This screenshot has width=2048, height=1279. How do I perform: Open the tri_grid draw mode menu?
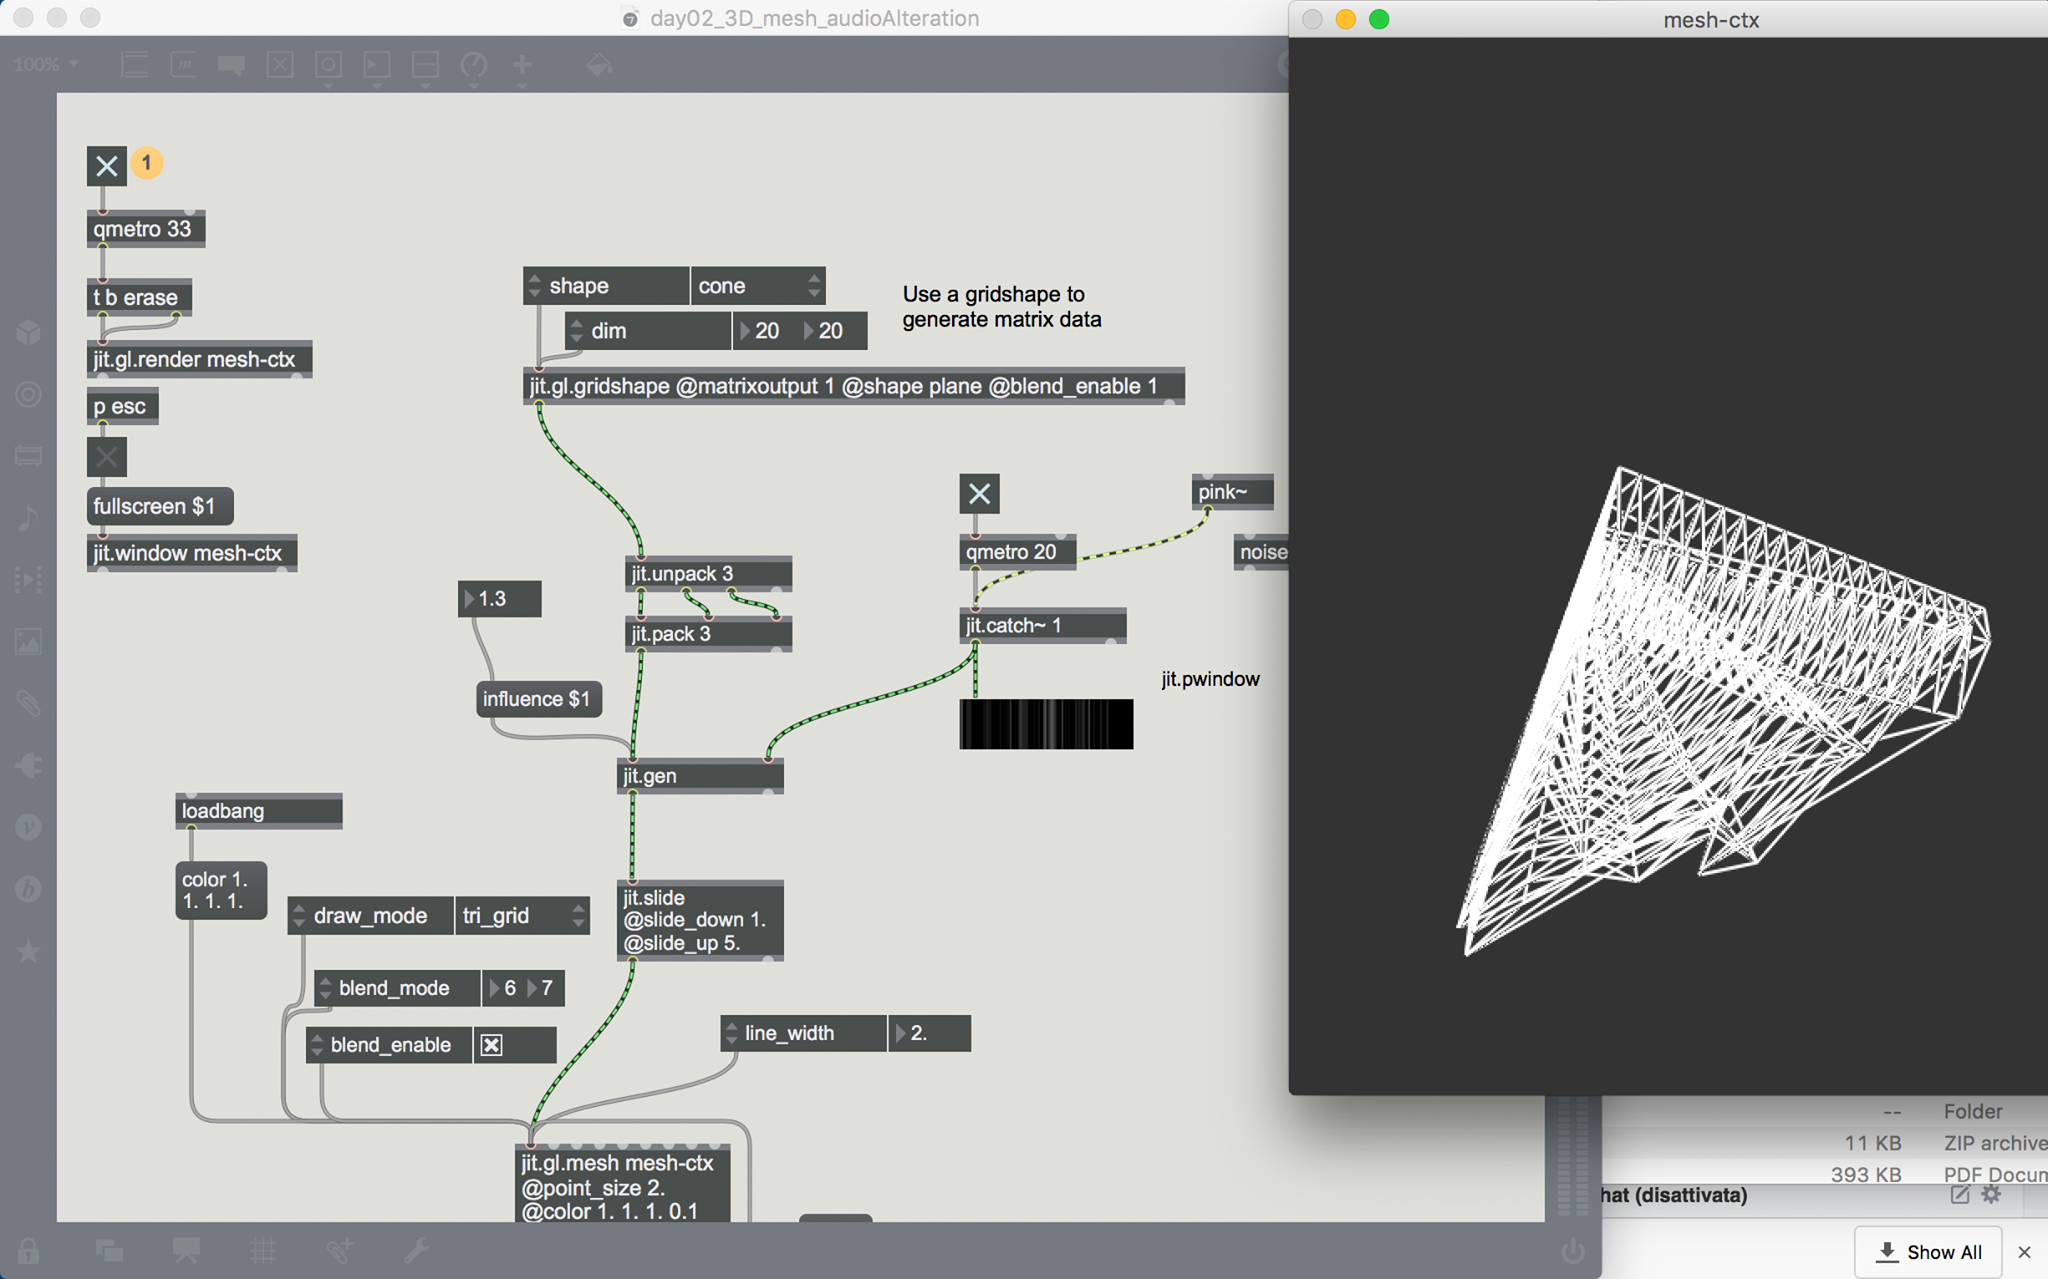click(522, 916)
